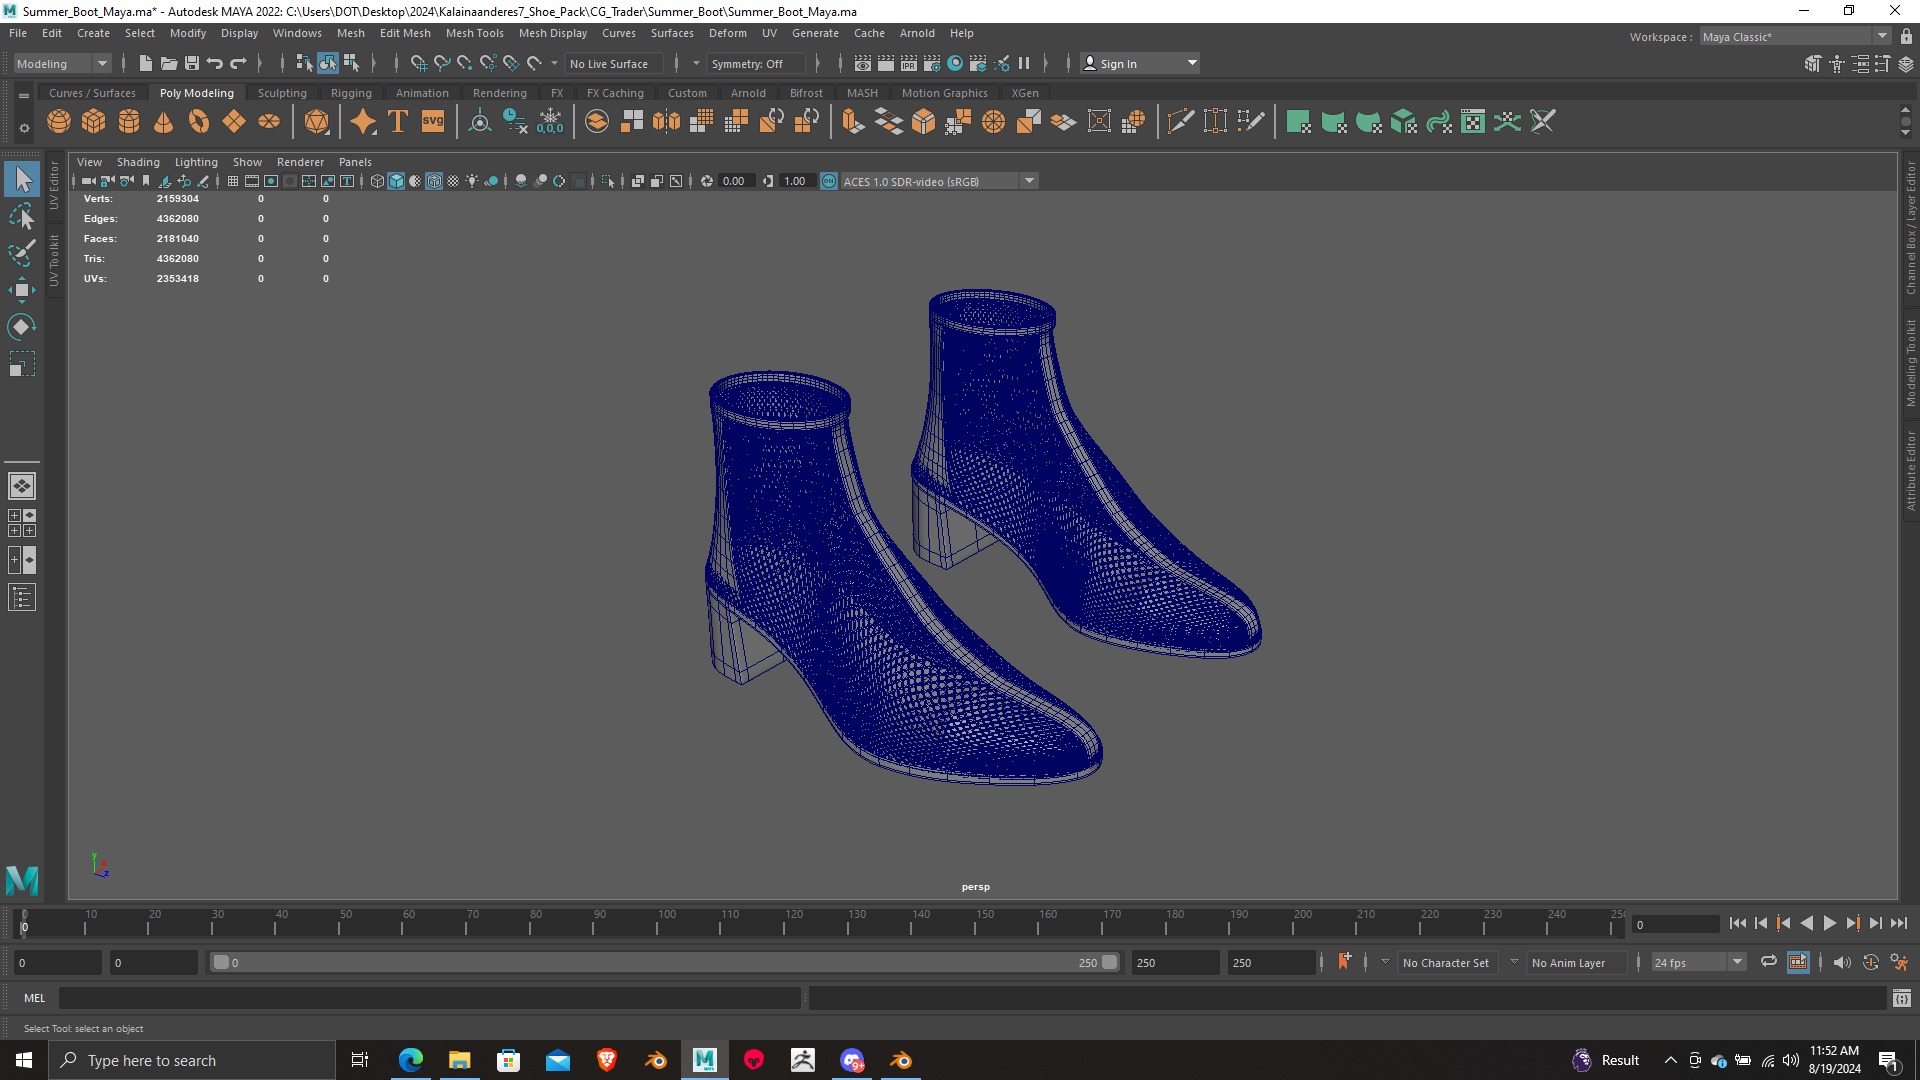This screenshot has height=1080, width=1920.
Task: Go to the start of playback range
Action: point(1738,923)
